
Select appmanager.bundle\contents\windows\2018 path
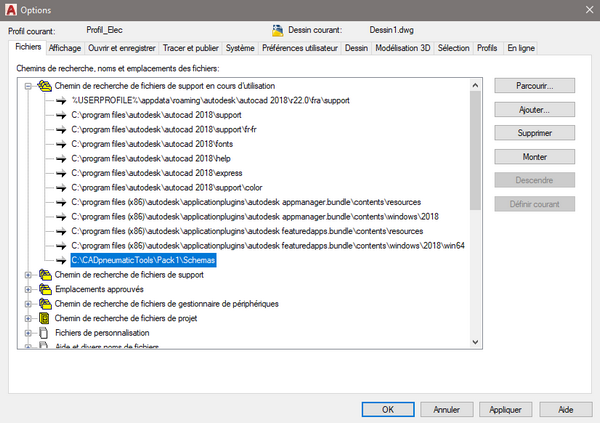(255, 217)
